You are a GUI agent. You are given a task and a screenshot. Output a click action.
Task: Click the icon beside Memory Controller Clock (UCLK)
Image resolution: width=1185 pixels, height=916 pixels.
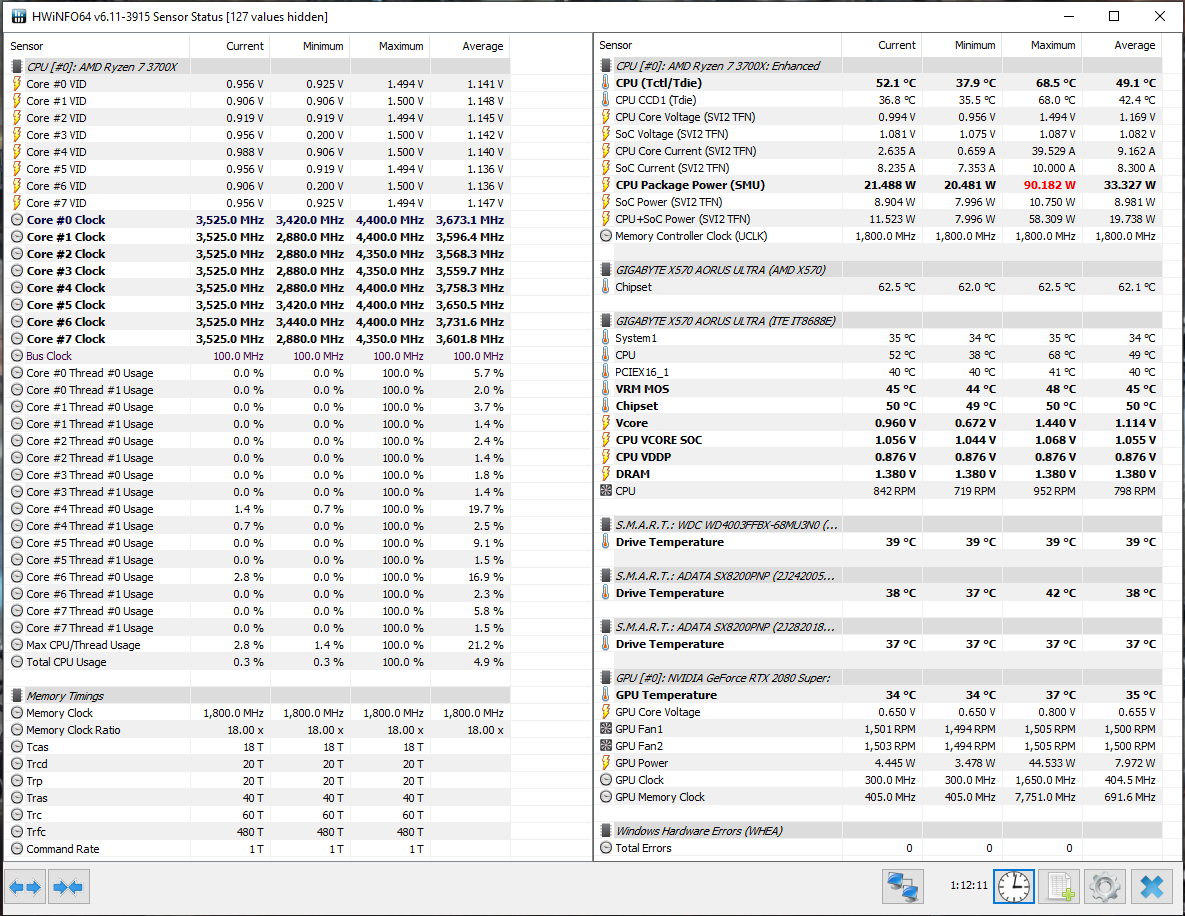(x=605, y=236)
